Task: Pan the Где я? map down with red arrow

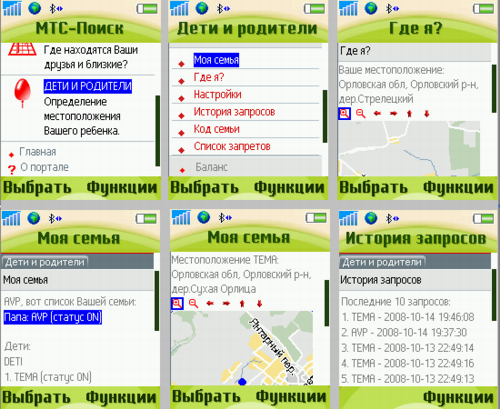Action: pyautogui.click(x=426, y=114)
